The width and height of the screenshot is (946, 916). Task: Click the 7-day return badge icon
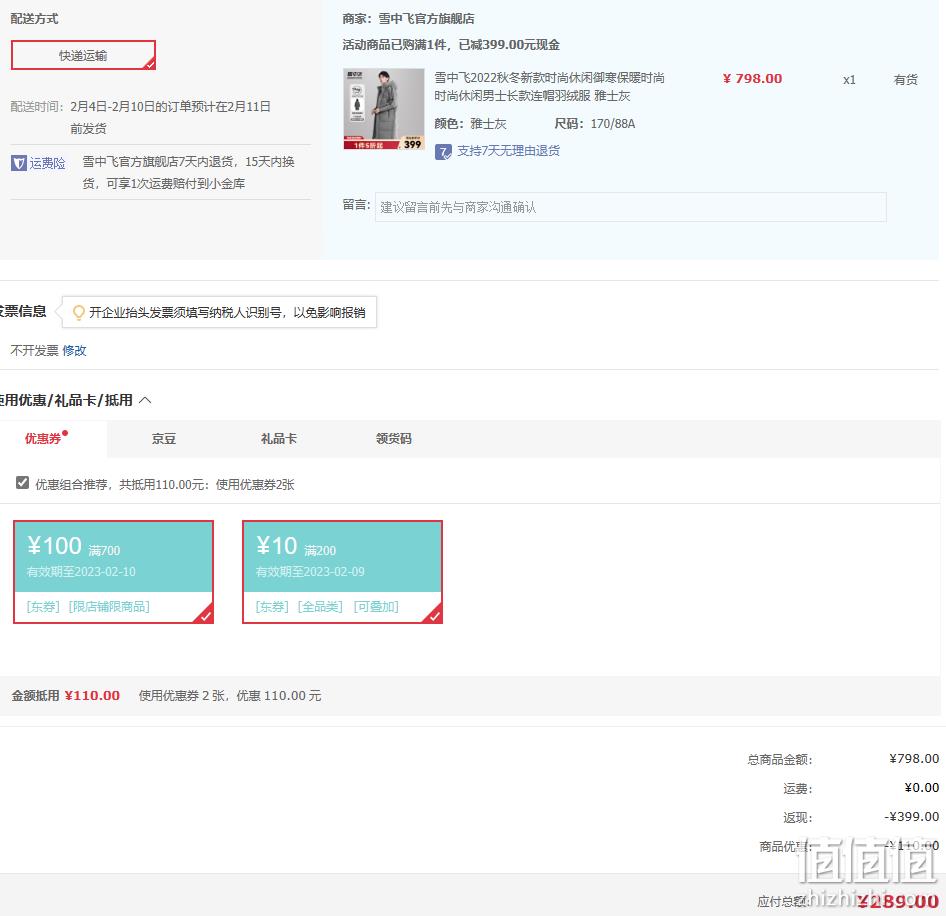[x=443, y=151]
